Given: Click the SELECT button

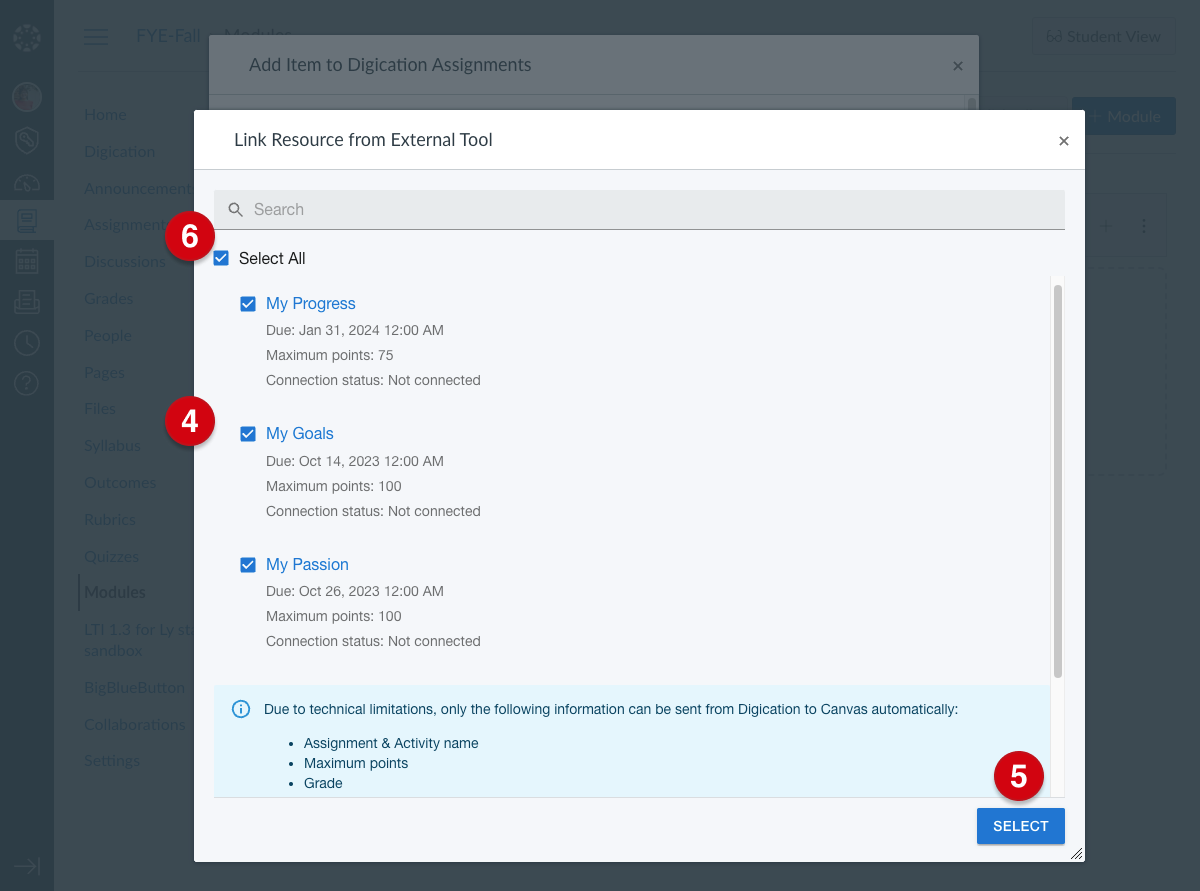Looking at the screenshot, I should click(x=1021, y=826).
